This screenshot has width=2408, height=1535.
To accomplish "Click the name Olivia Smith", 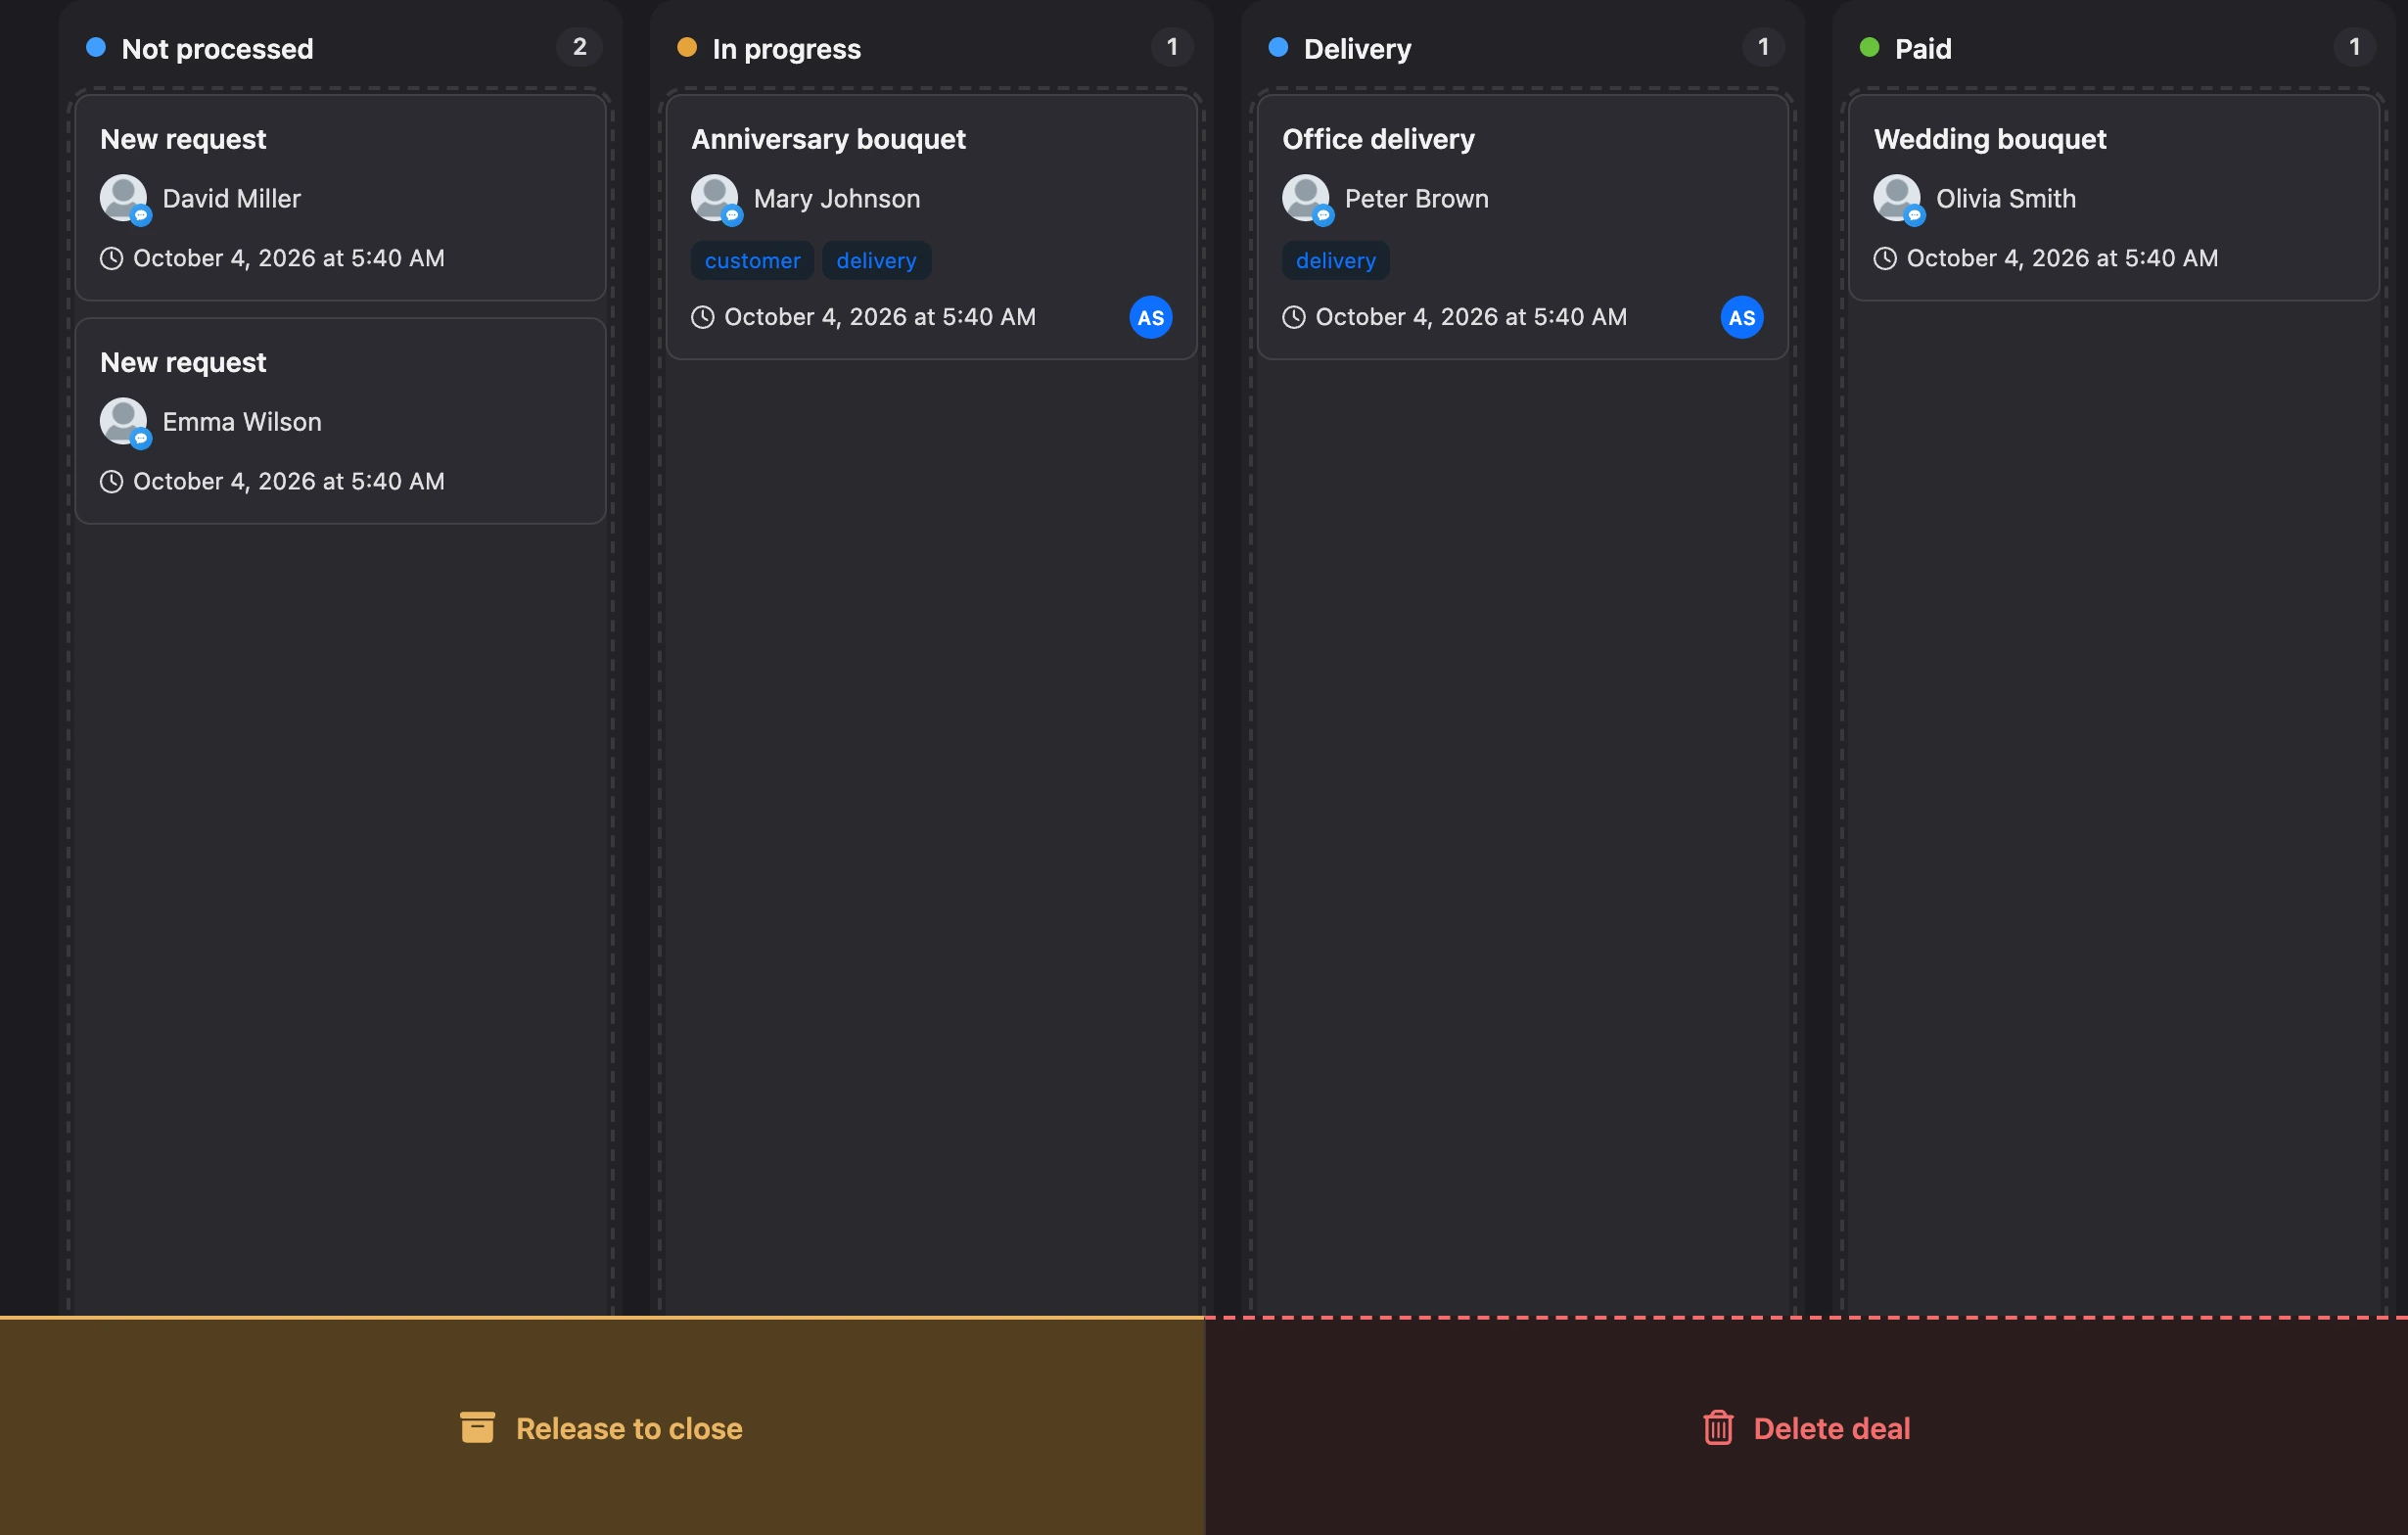I will pyautogui.click(x=2005, y=198).
